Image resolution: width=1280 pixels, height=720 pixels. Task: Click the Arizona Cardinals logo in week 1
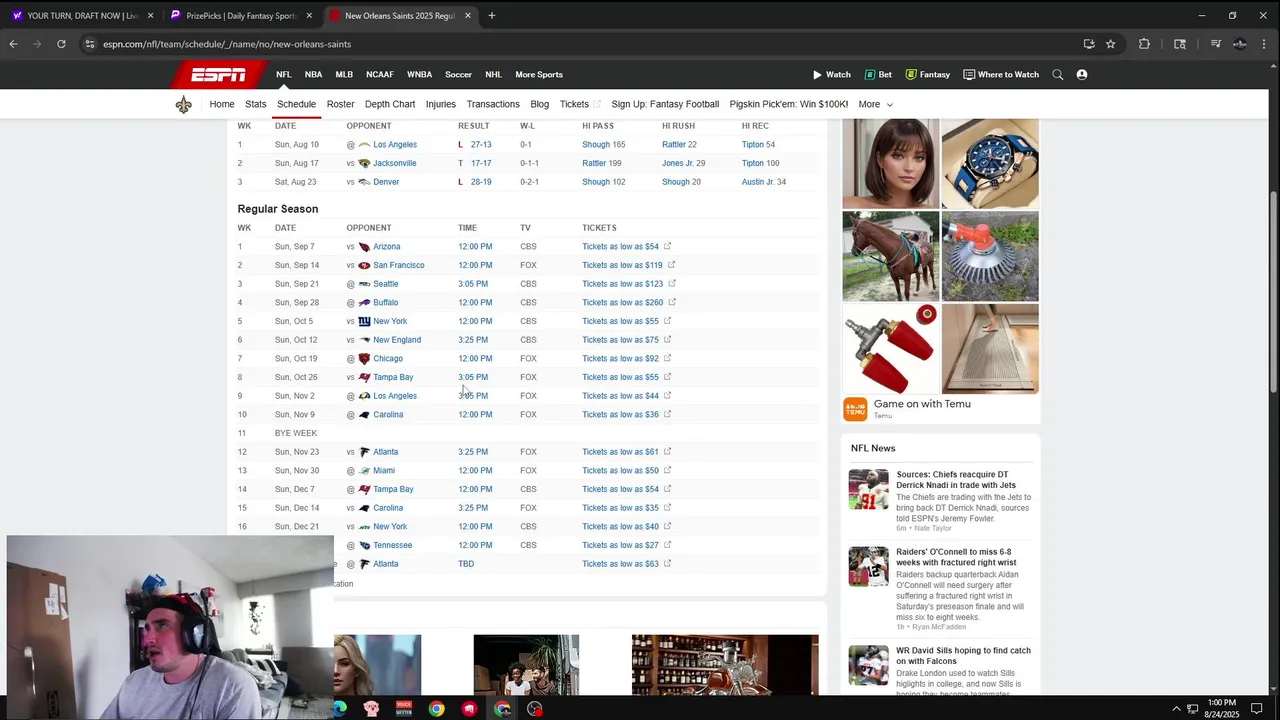point(364,247)
